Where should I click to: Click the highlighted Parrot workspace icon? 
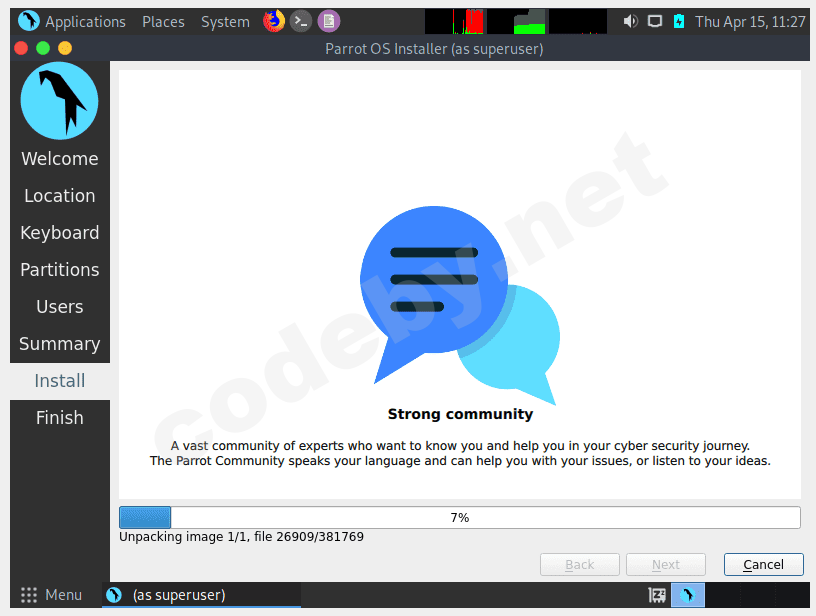(687, 595)
